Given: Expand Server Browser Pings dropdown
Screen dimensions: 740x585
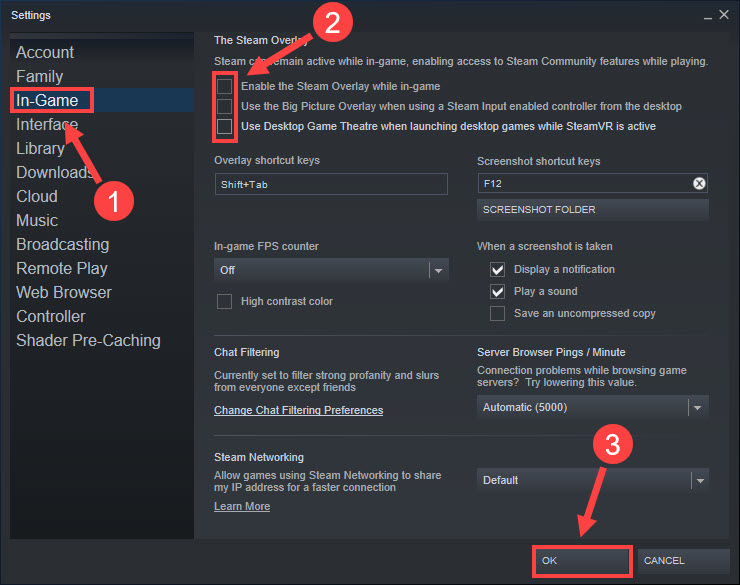Looking at the screenshot, I should click(x=592, y=407).
